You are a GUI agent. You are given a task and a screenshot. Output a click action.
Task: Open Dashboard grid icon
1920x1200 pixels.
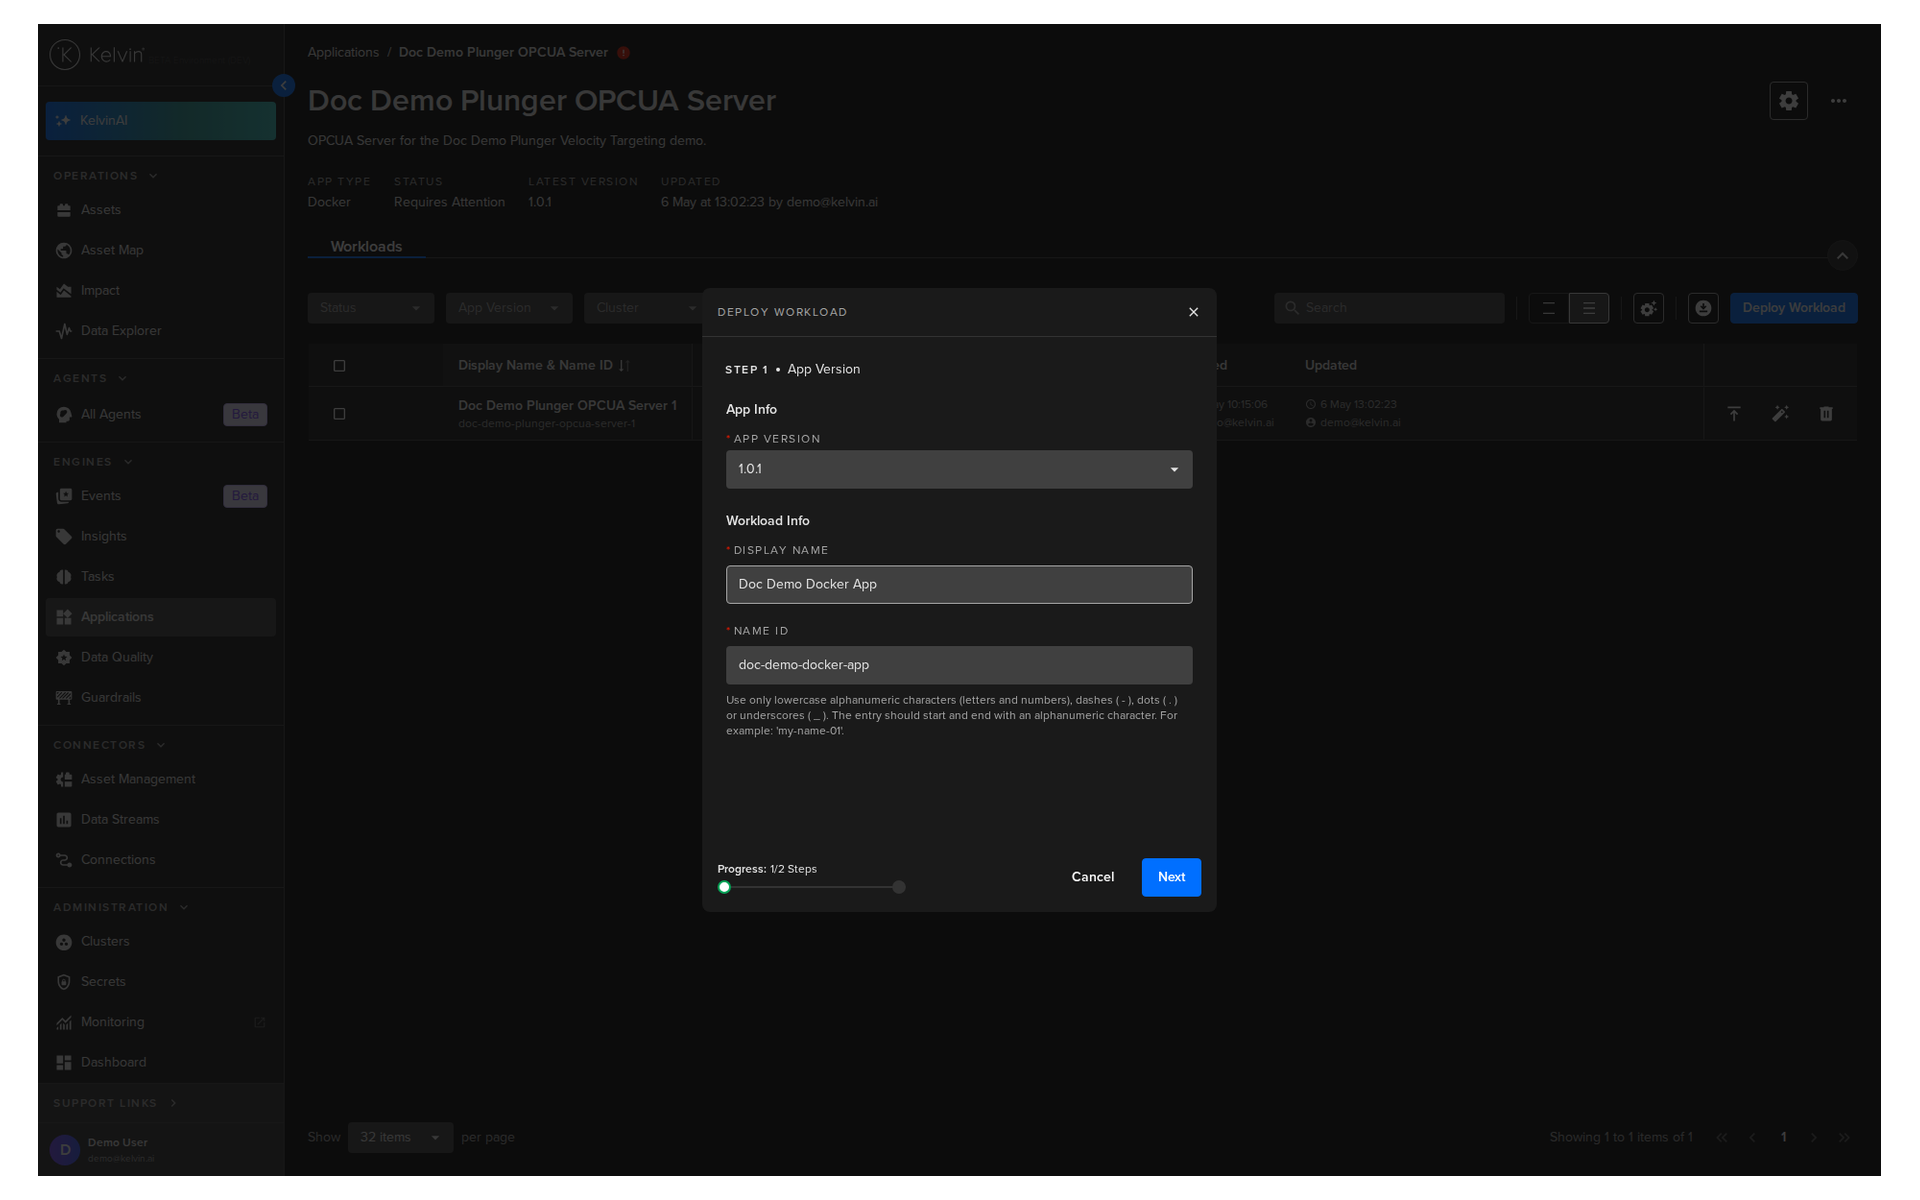pos(64,1063)
